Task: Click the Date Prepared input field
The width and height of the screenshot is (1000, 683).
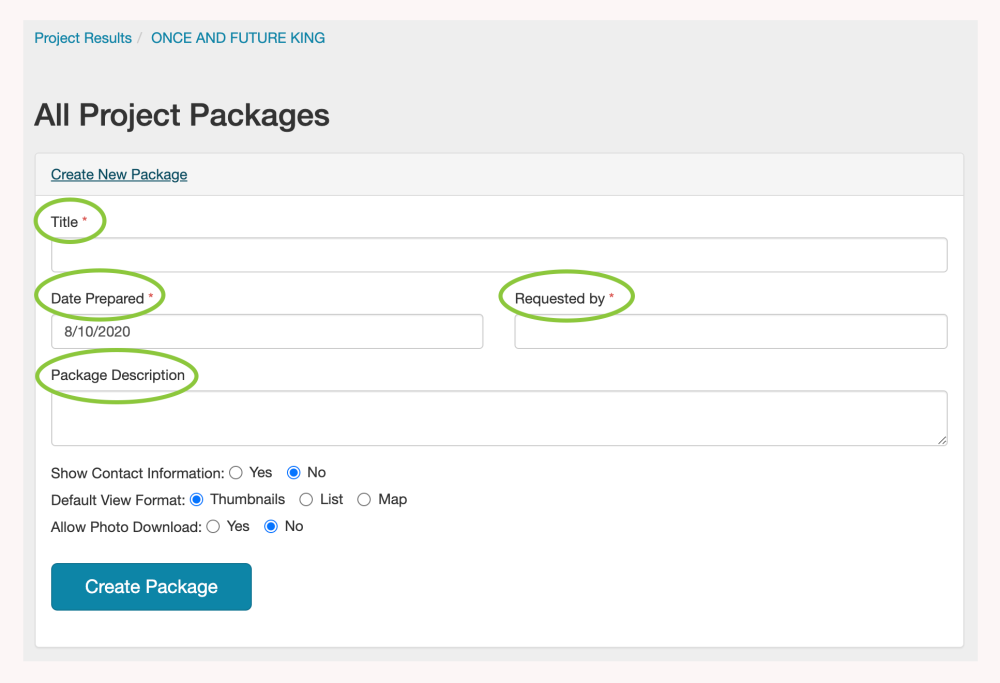Action: 267,331
